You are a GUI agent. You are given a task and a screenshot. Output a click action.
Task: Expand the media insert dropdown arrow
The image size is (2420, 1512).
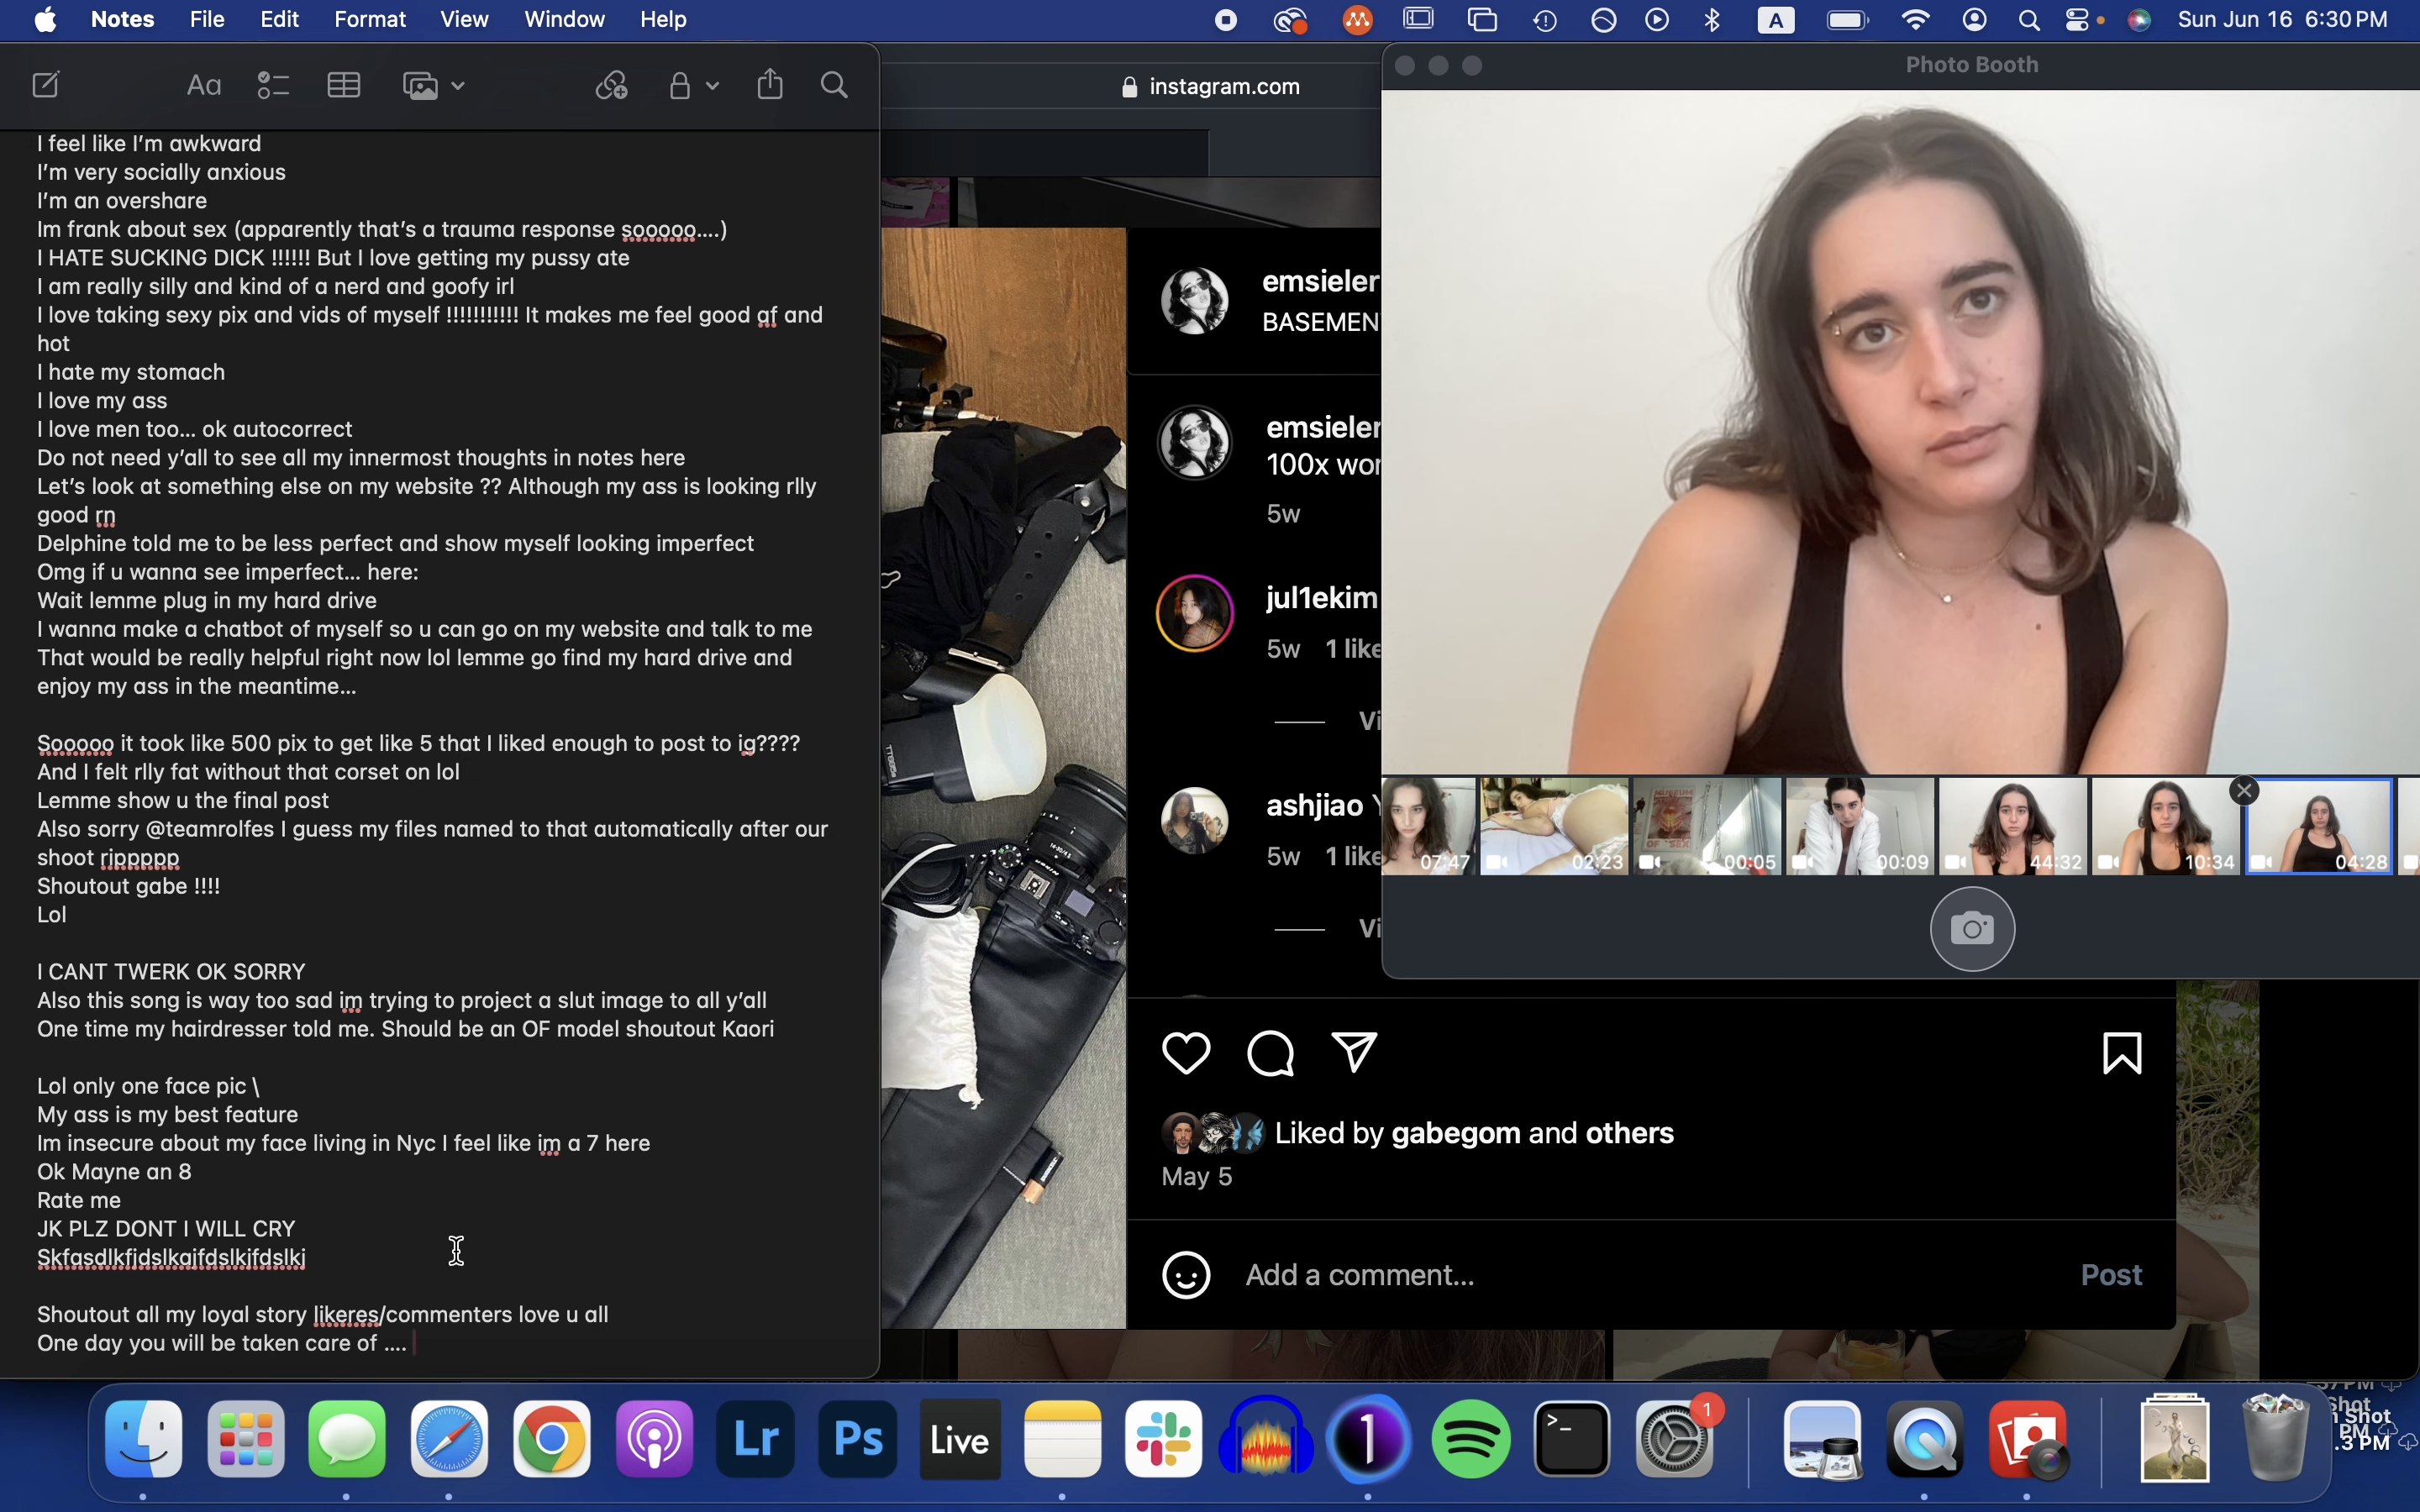click(459, 87)
